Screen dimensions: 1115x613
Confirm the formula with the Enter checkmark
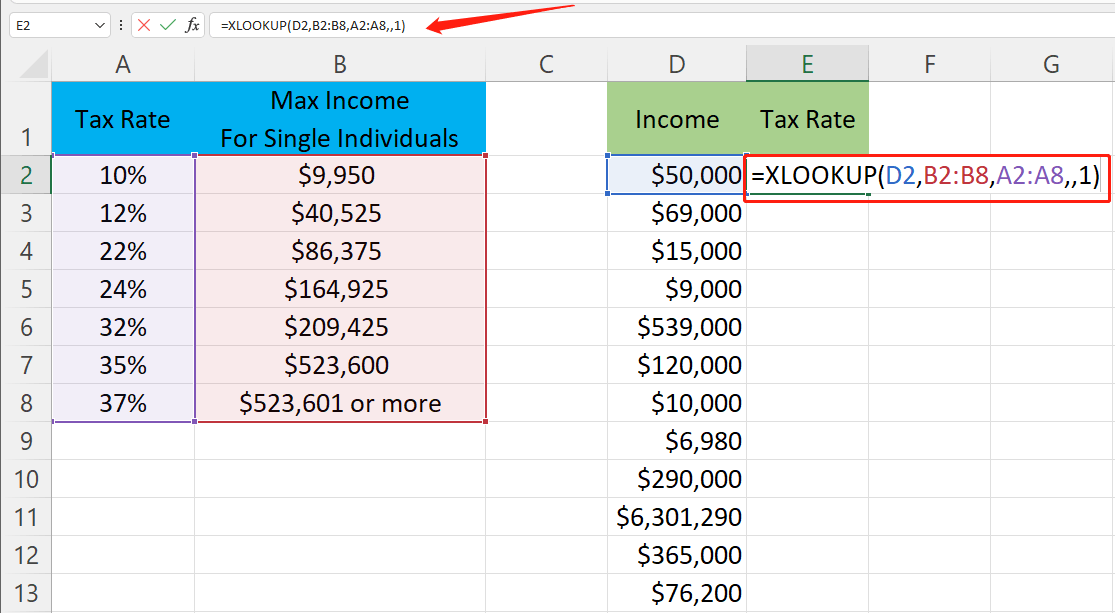[168, 25]
